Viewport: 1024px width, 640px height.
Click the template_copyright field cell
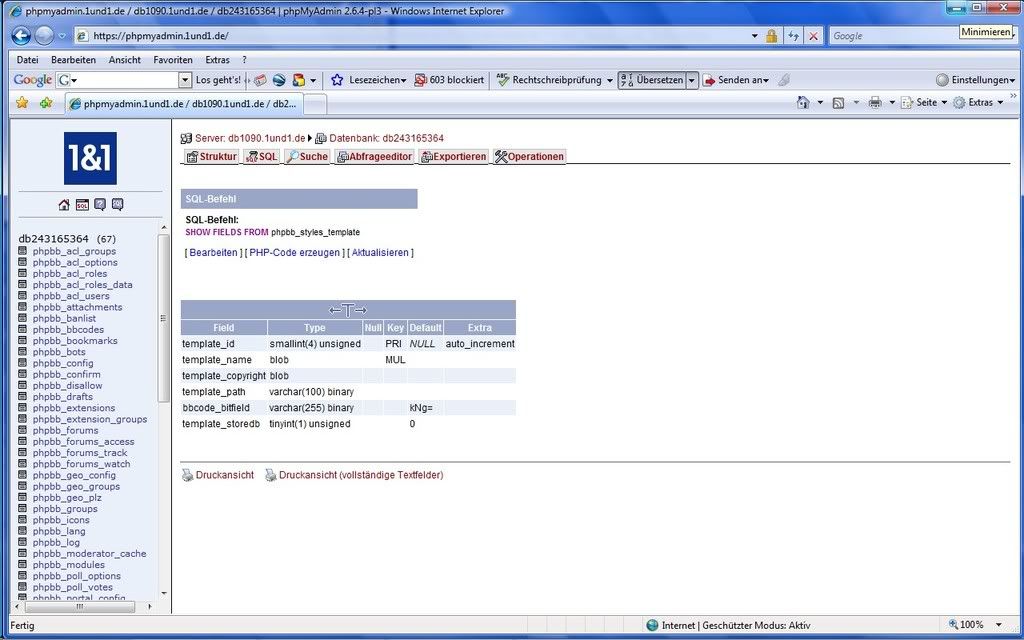[223, 376]
